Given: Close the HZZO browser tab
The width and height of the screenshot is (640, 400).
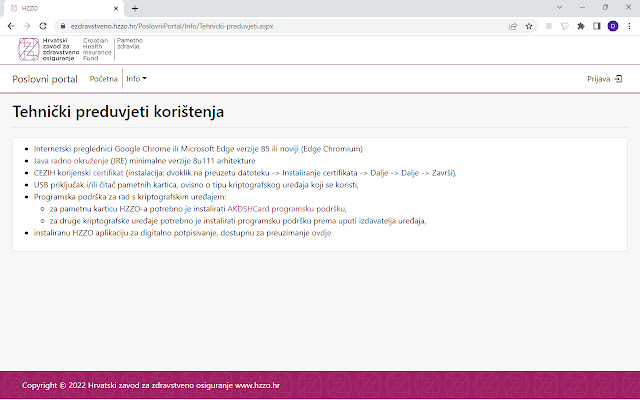Looking at the screenshot, I should 116,8.
